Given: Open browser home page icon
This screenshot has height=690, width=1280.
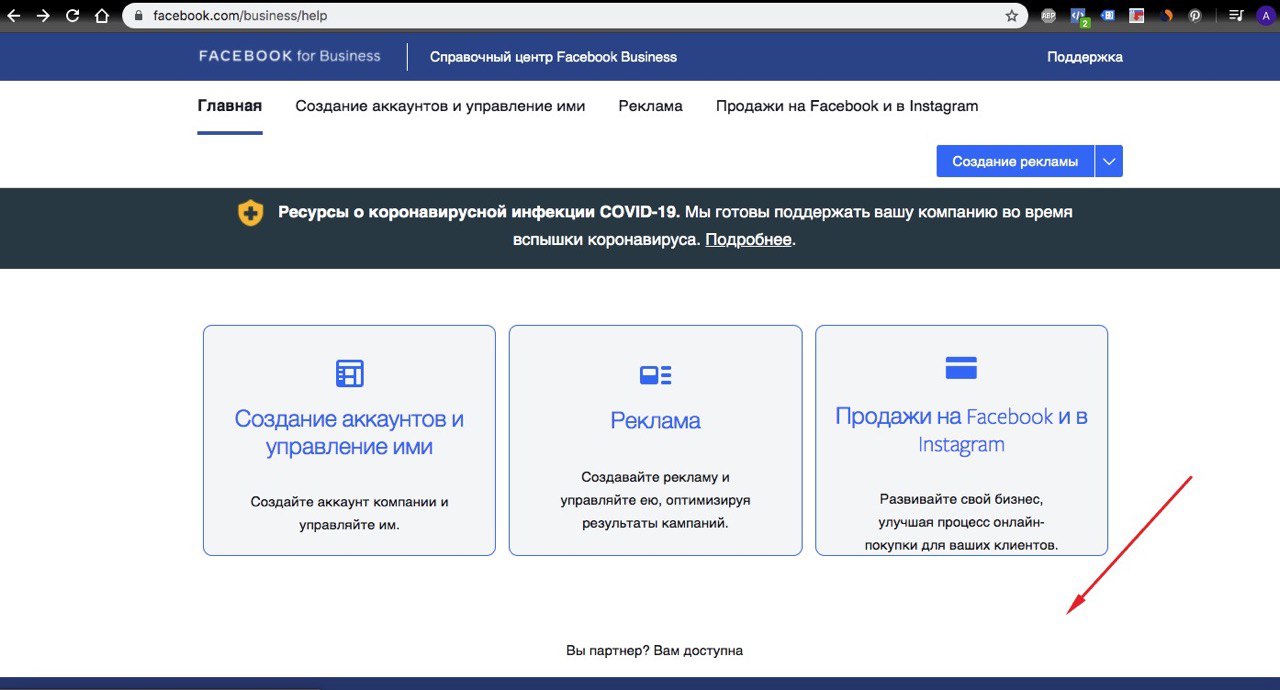Looking at the screenshot, I should pos(101,16).
